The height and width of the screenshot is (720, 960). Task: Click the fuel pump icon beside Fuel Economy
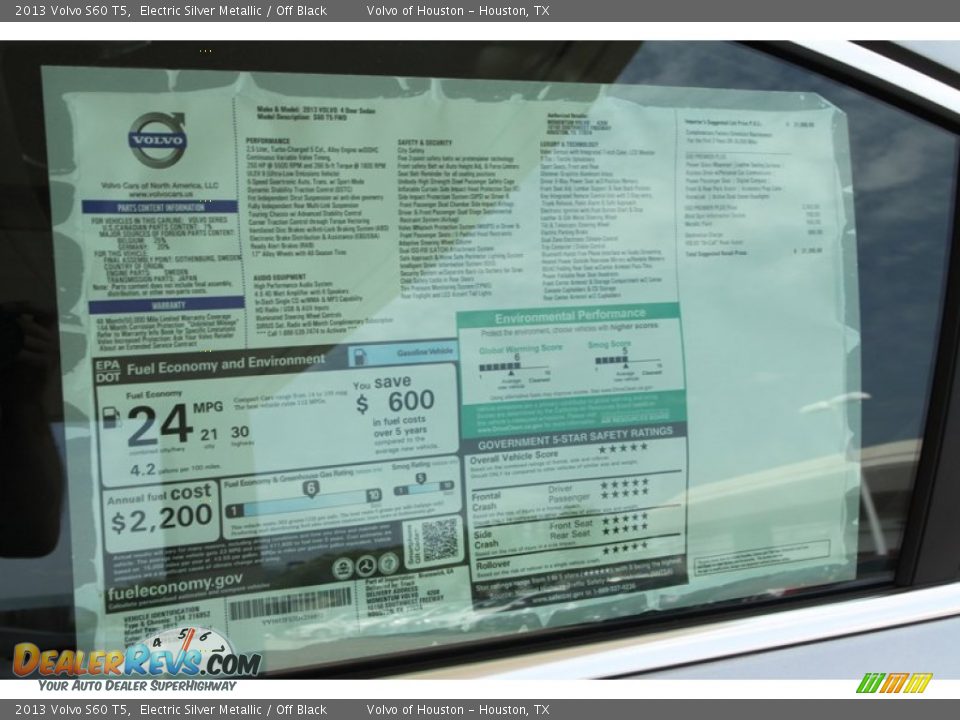coord(110,419)
